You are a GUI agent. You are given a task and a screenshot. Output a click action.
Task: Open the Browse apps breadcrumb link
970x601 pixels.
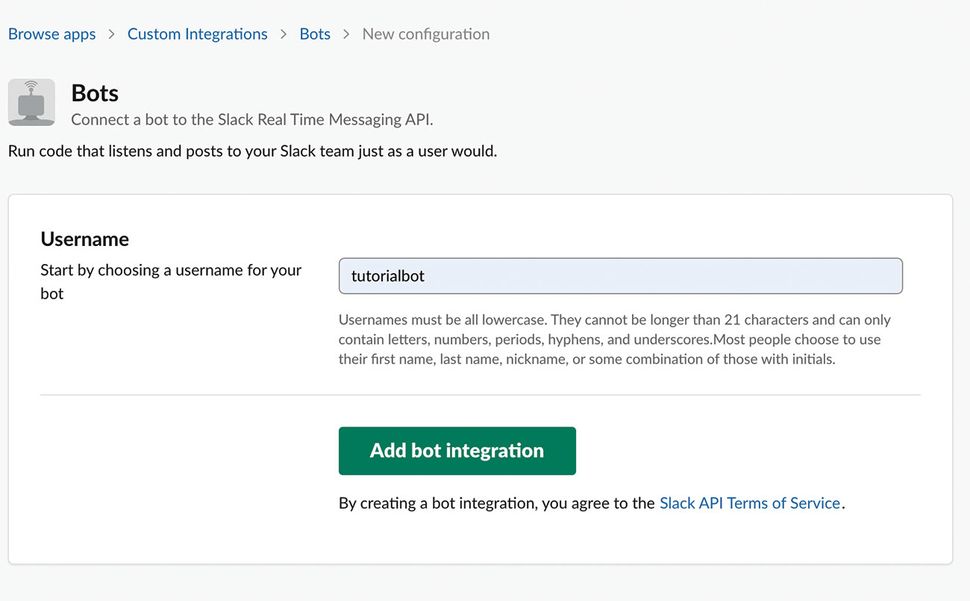[x=51, y=33]
